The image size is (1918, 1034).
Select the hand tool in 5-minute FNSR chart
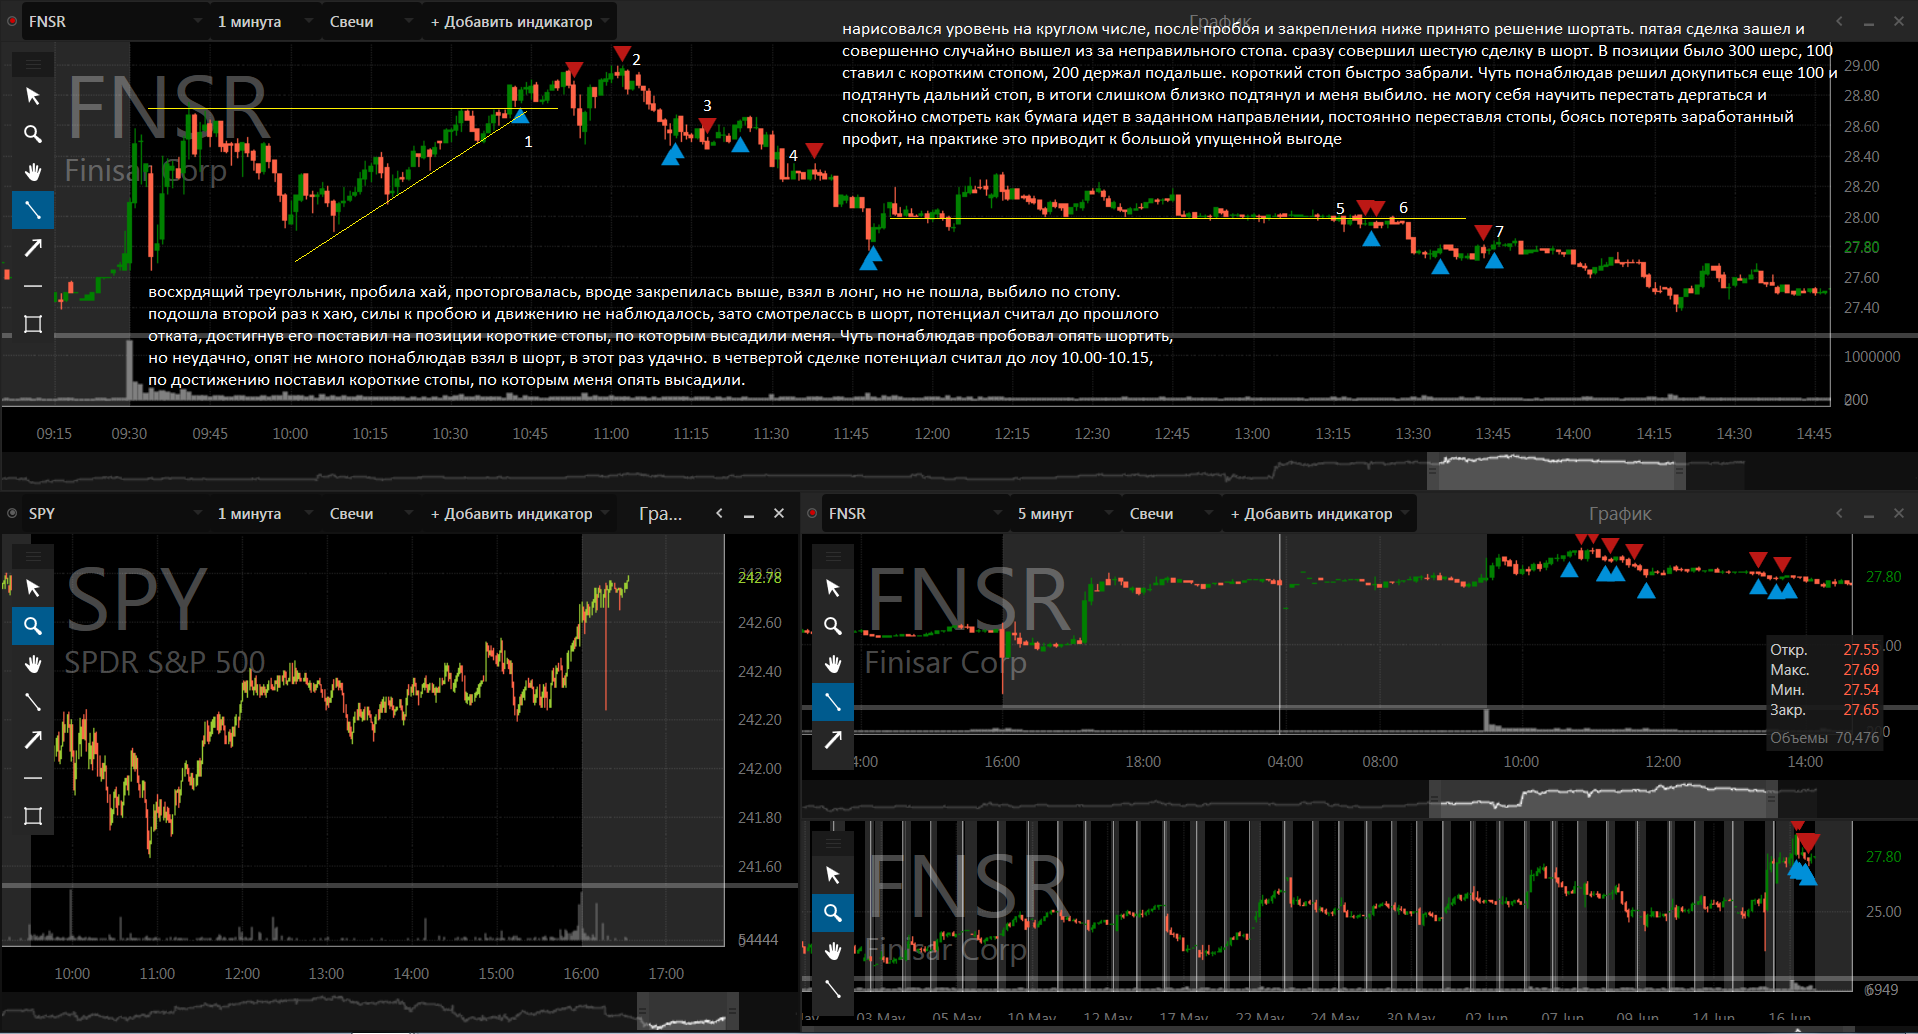[833, 664]
